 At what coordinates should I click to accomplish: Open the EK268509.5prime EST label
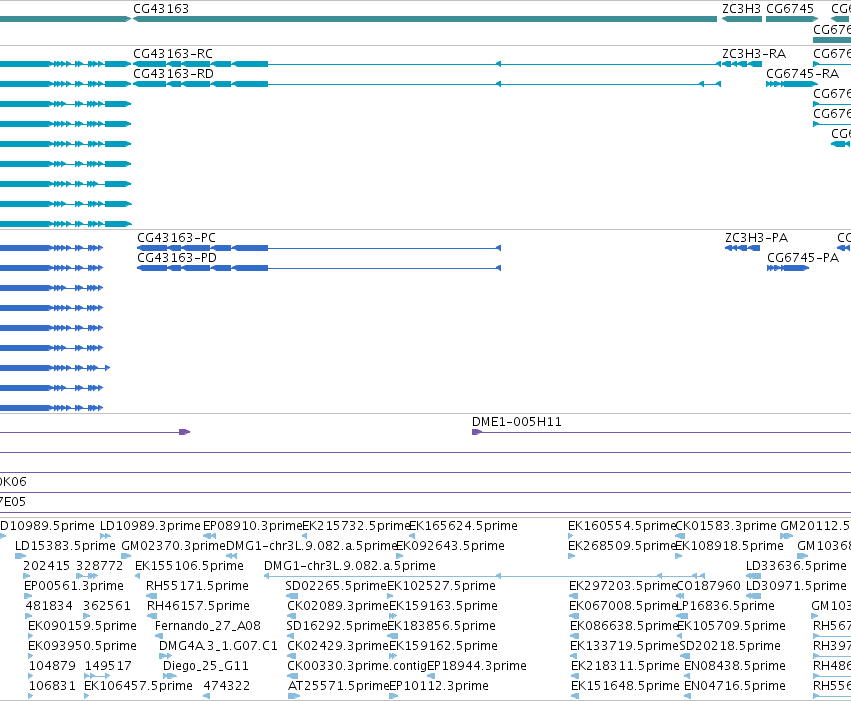click(x=622, y=546)
